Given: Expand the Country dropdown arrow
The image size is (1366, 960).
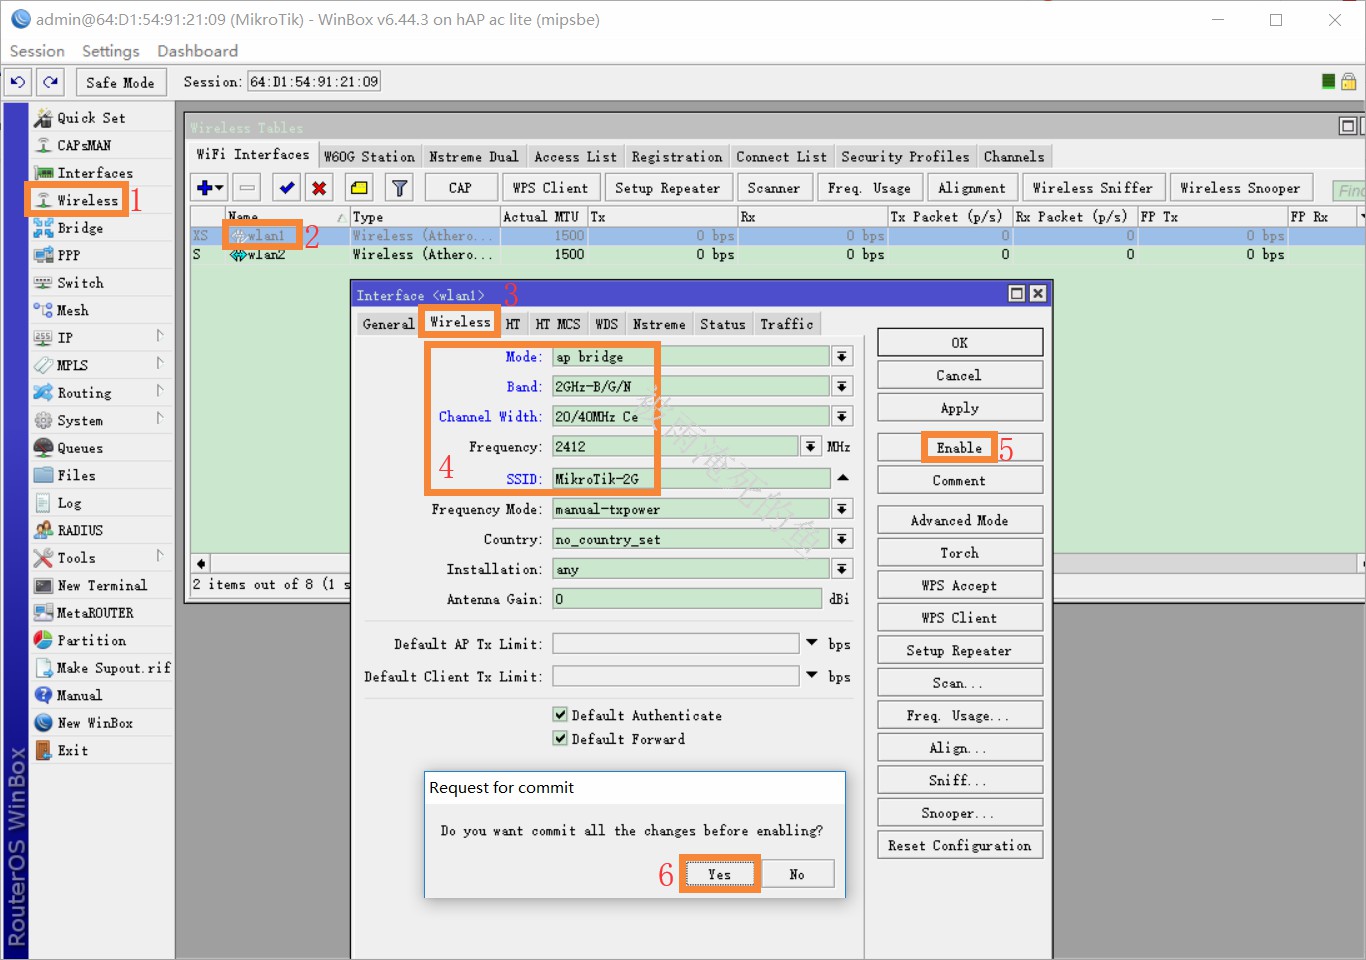Looking at the screenshot, I should 842,540.
